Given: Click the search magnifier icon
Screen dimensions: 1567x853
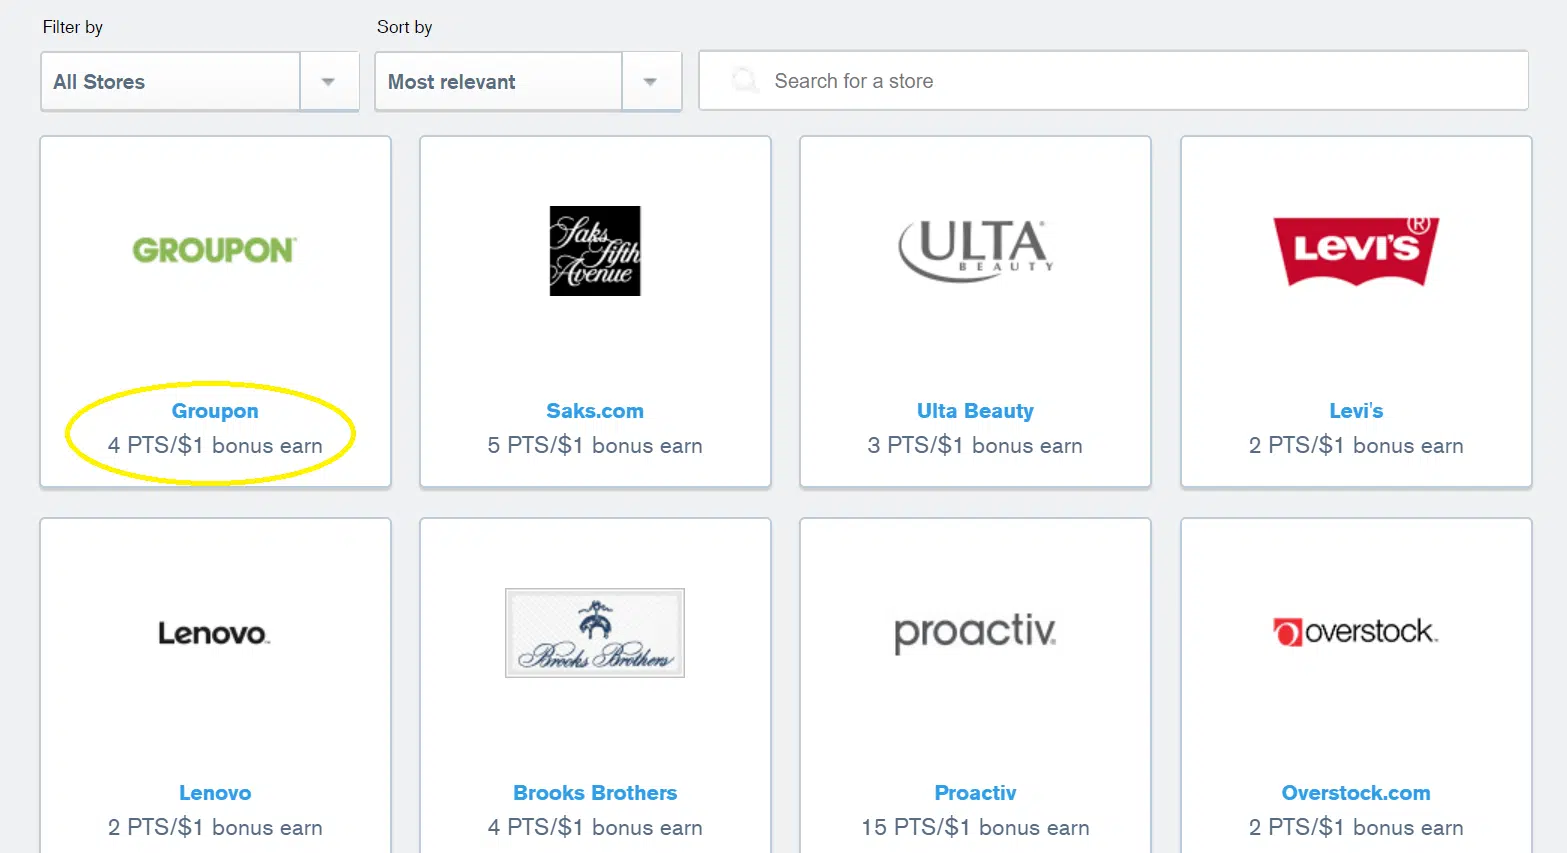Looking at the screenshot, I should [745, 80].
